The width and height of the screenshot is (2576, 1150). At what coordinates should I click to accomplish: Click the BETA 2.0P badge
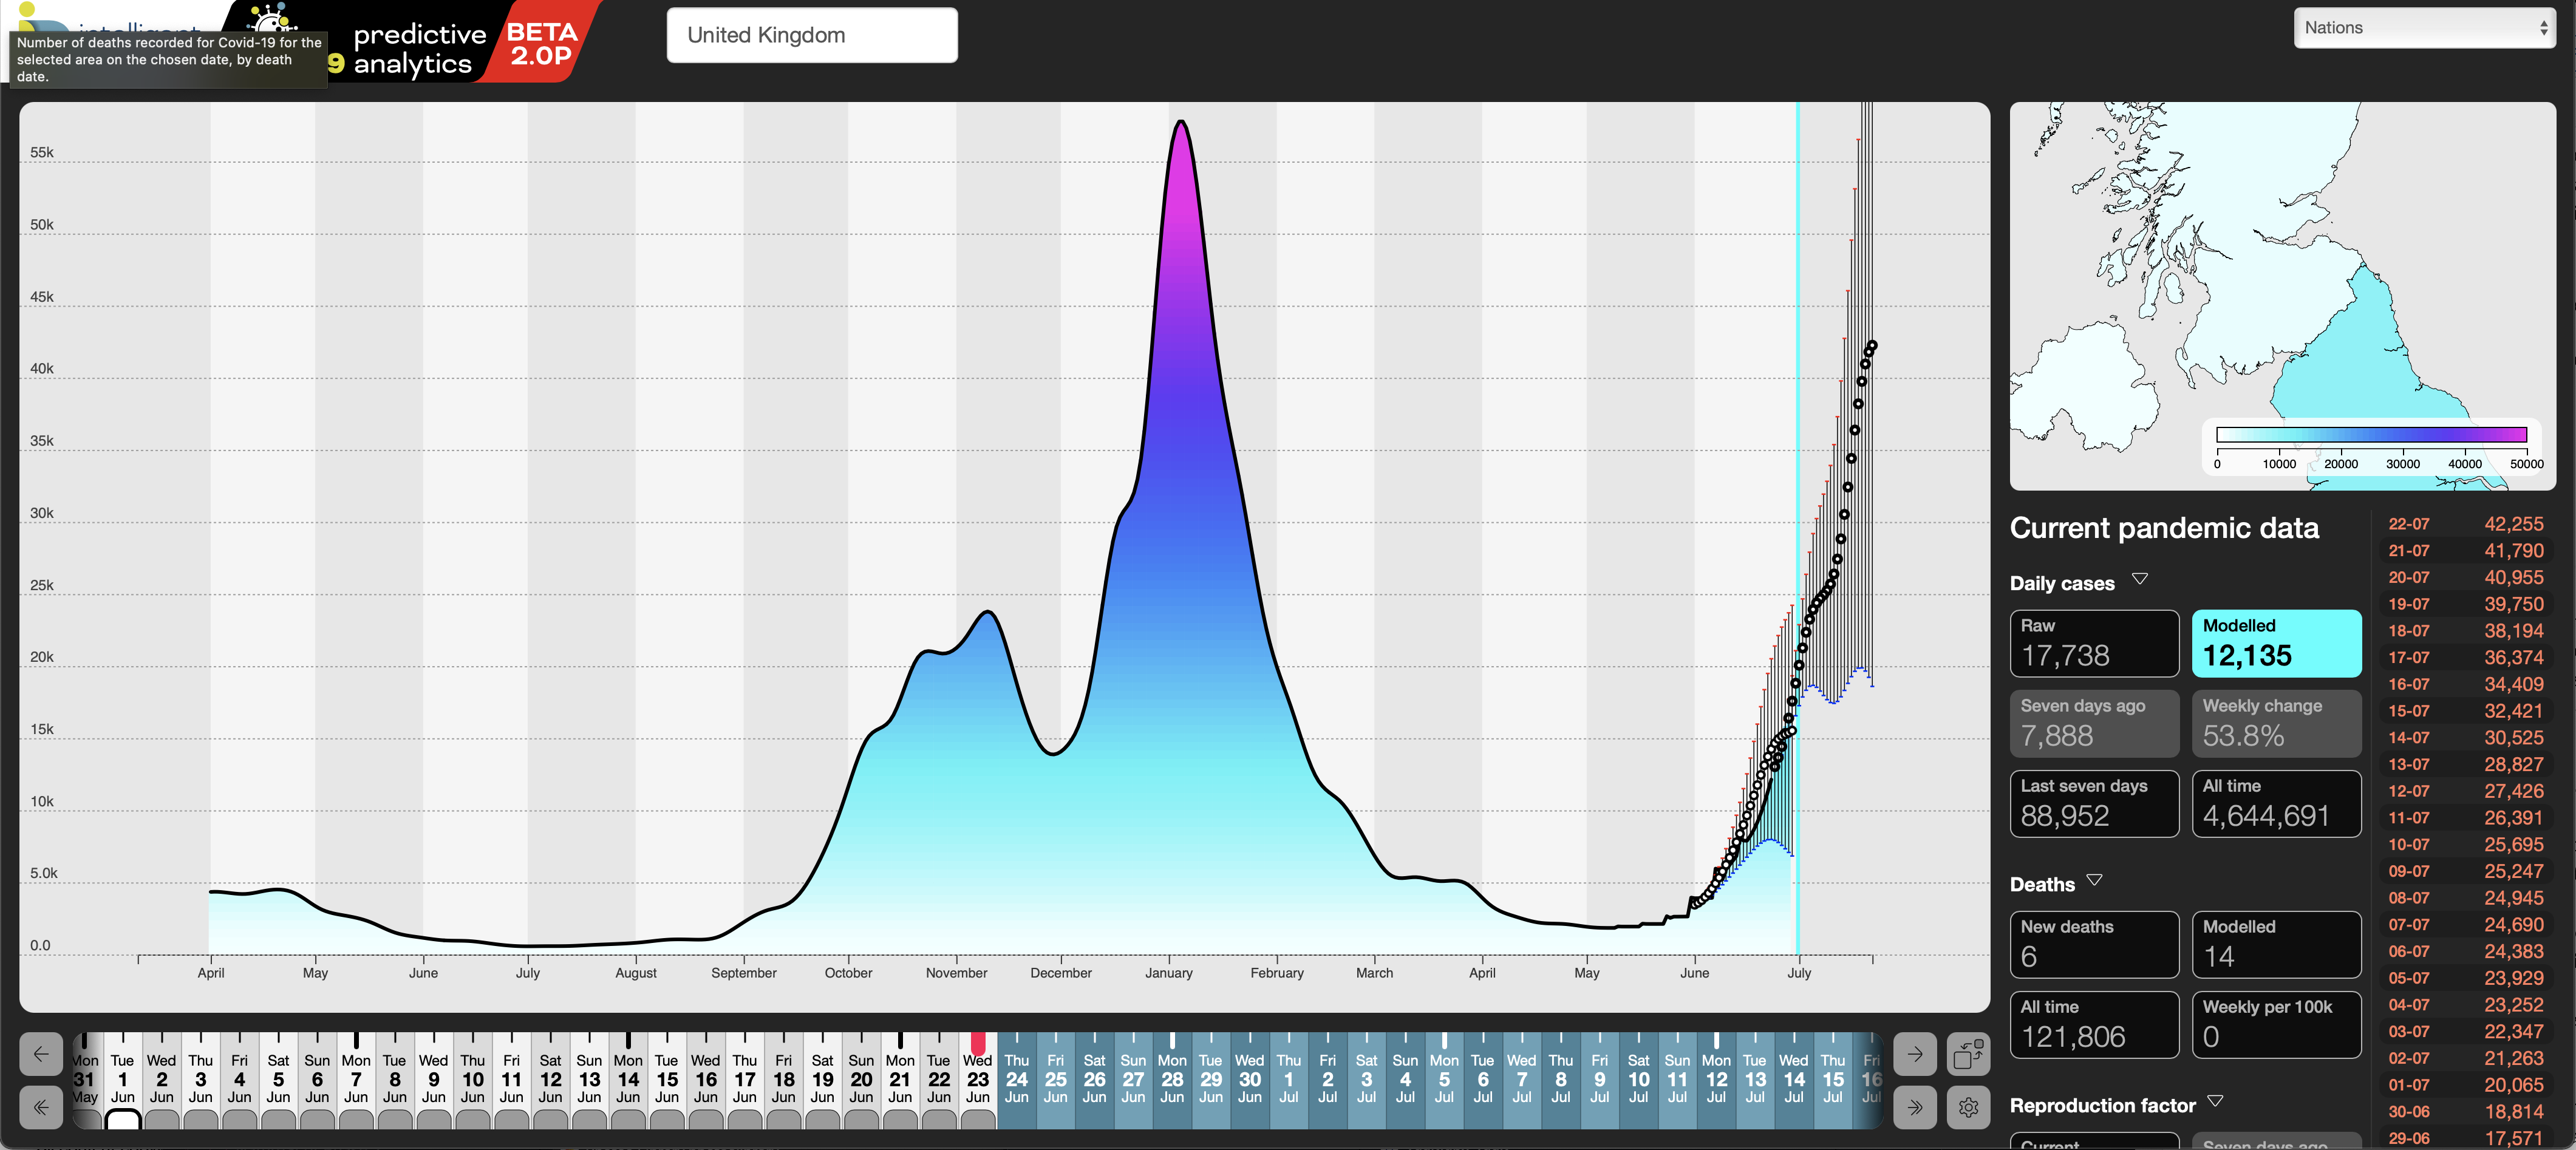(542, 44)
